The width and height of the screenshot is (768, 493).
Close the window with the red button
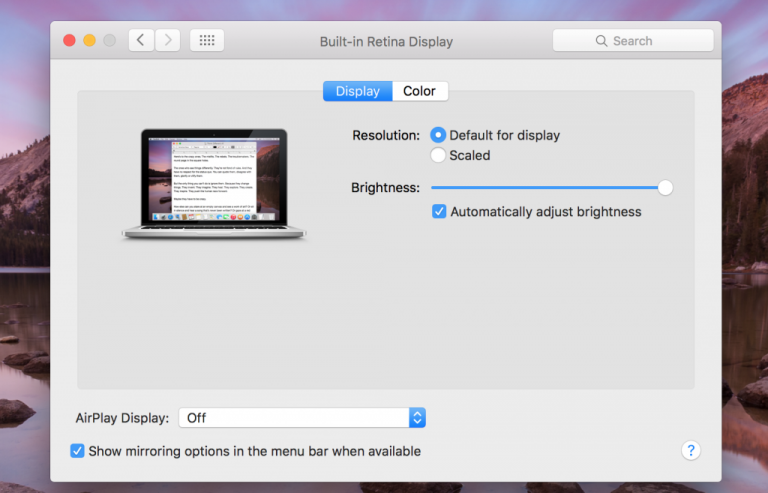point(69,41)
